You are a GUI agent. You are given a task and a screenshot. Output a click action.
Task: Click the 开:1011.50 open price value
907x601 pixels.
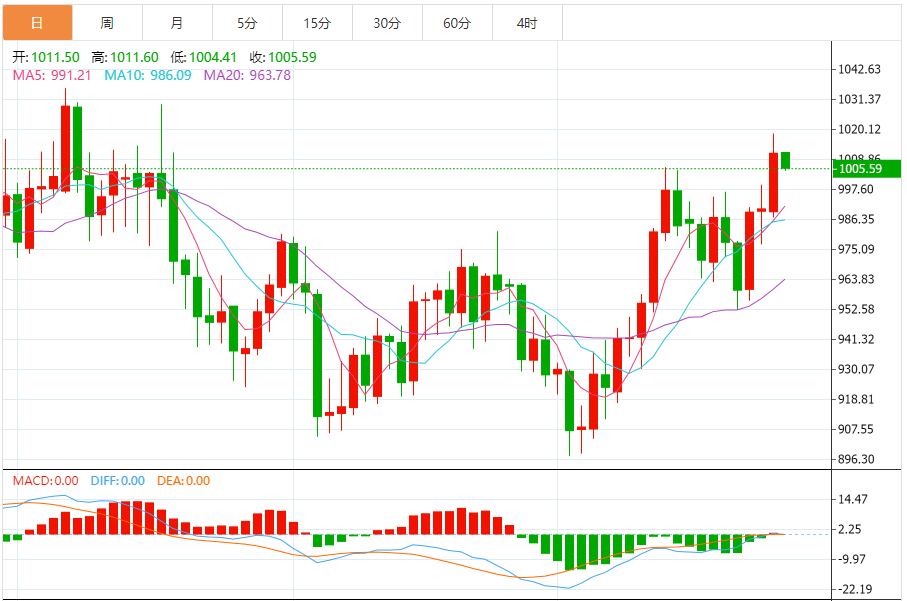pyautogui.click(x=46, y=57)
